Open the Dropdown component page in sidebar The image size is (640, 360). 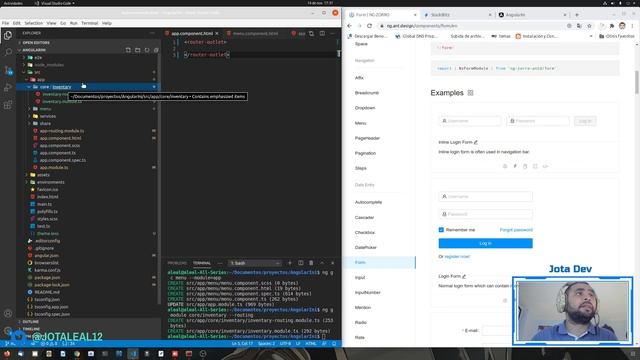[365, 108]
